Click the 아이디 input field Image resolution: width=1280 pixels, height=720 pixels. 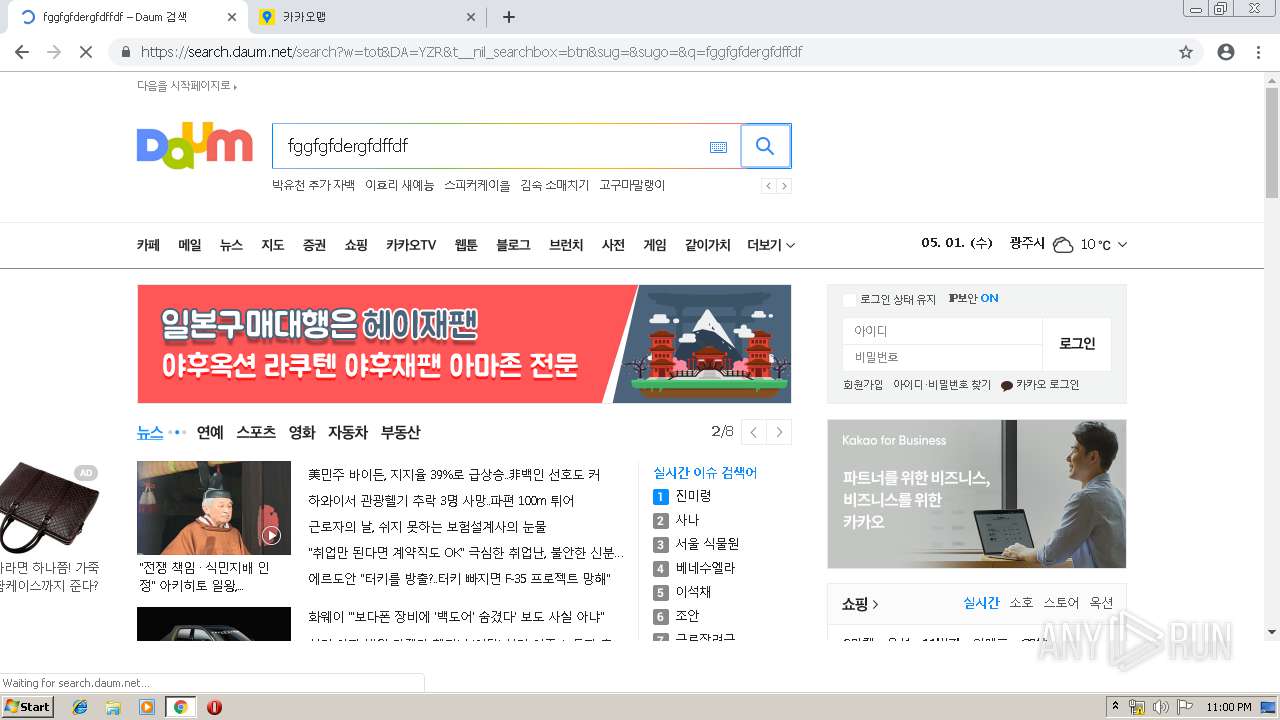pyautogui.click(x=942, y=331)
